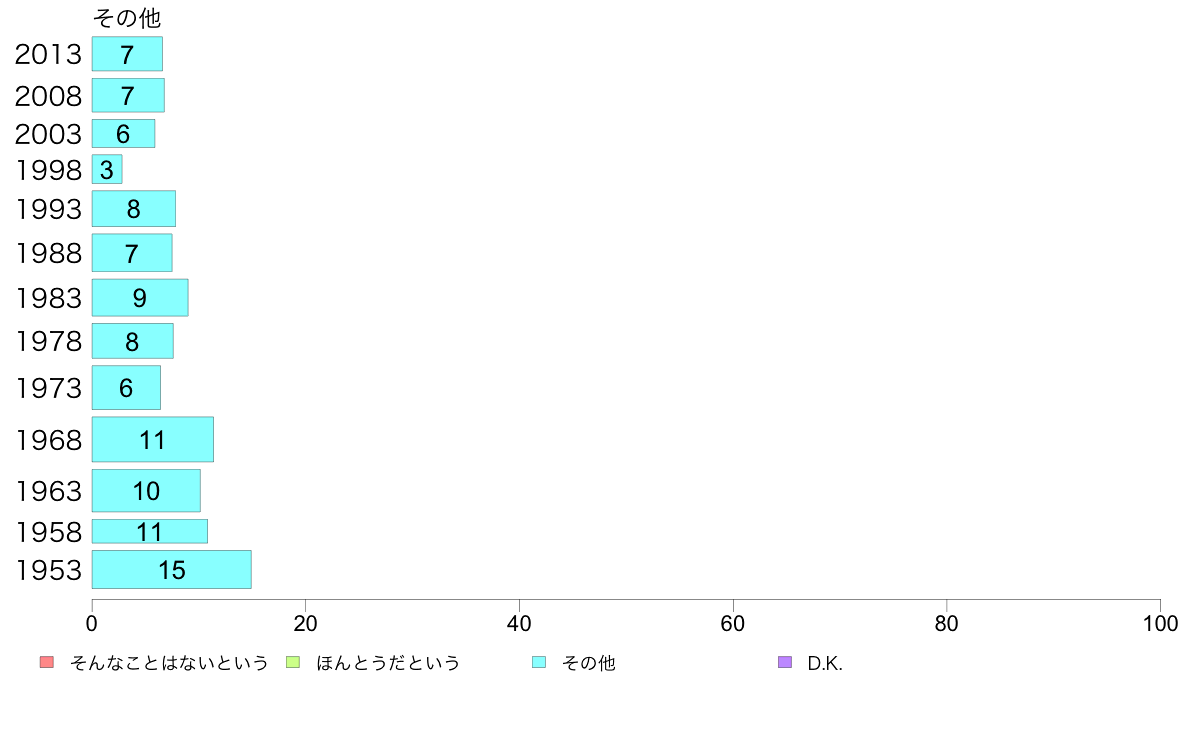
Task: Click the green ほんとうだという legend swatch
Action: [x=293, y=662]
